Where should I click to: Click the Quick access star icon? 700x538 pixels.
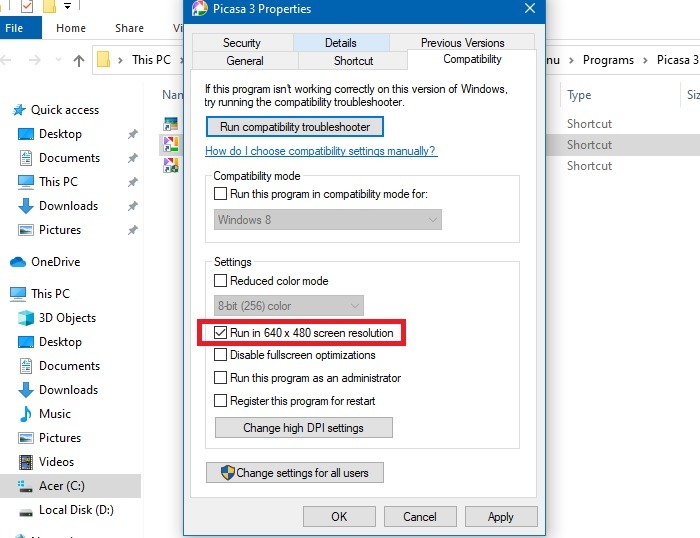coord(19,110)
